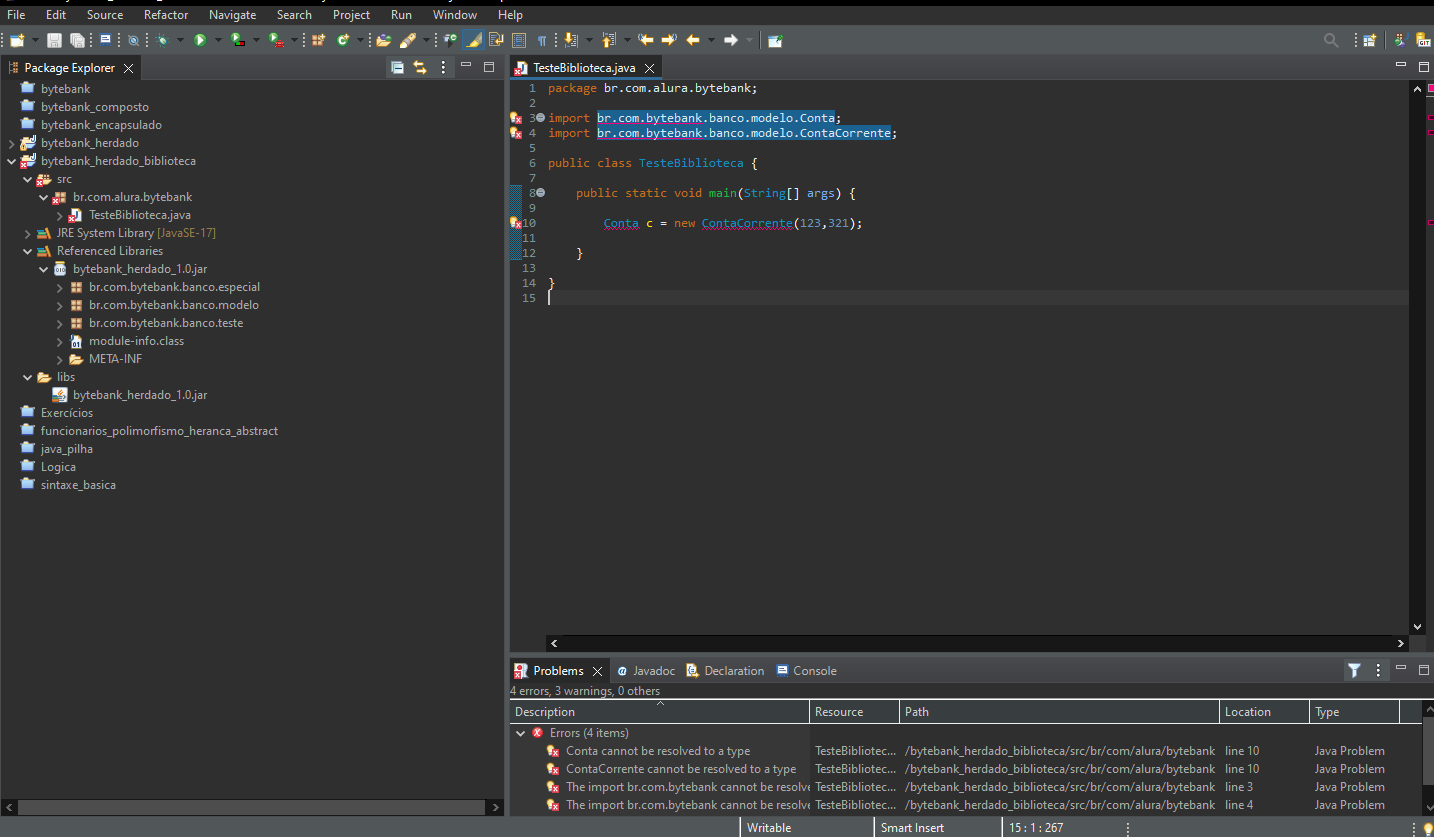Viewport: 1434px width, 837px height.
Task: Close the TesteBiblioteca.java editor tab
Action: [649, 68]
